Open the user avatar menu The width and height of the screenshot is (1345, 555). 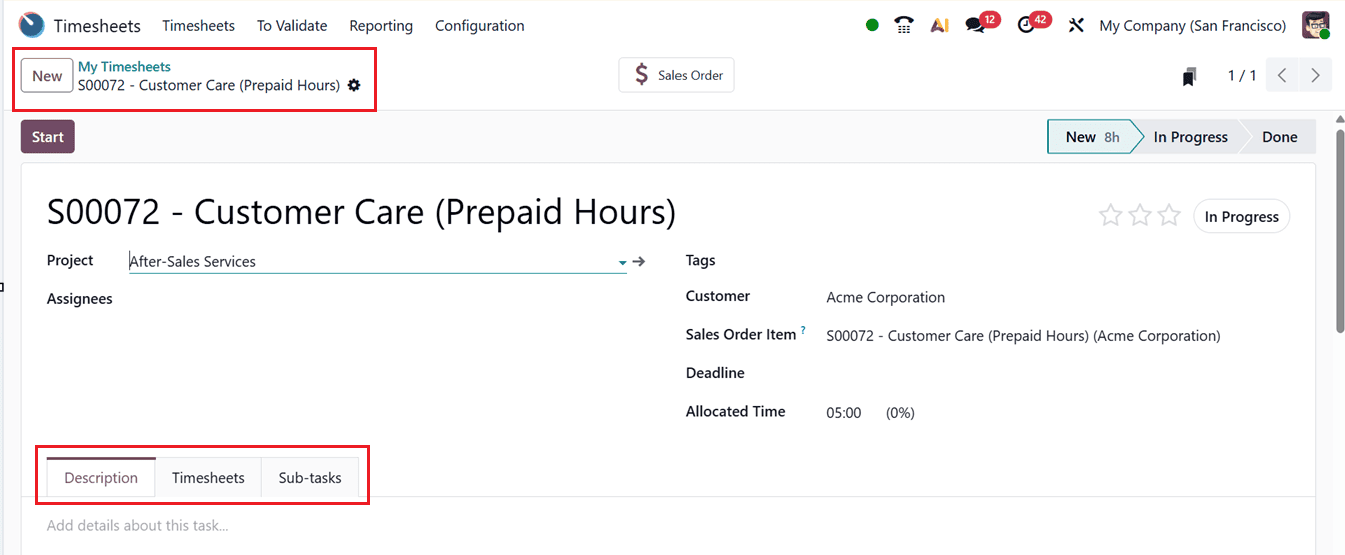click(x=1316, y=25)
